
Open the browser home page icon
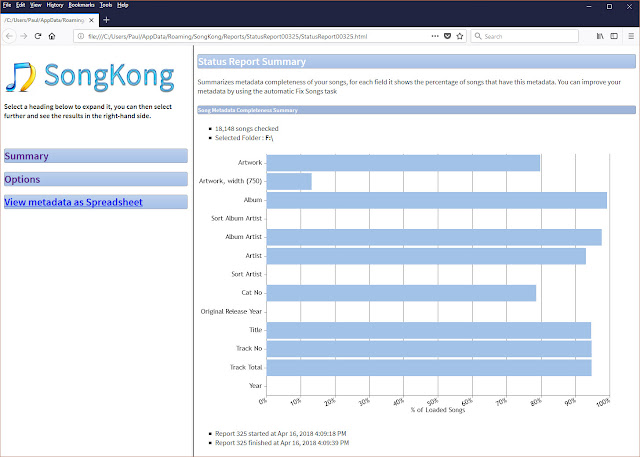point(52,36)
